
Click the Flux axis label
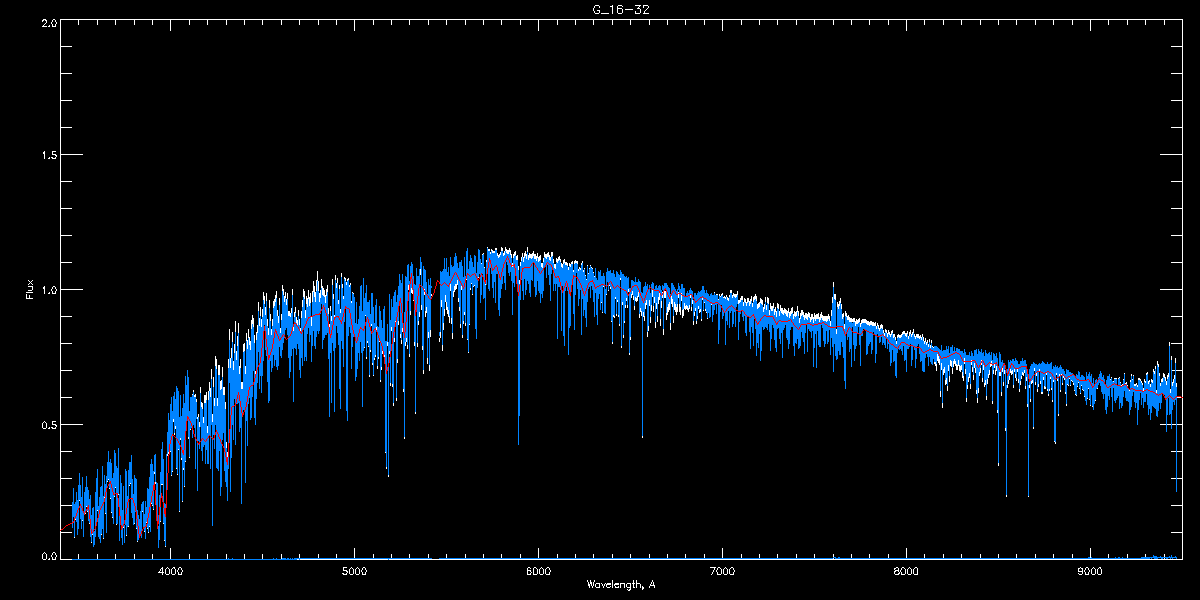coord(30,290)
